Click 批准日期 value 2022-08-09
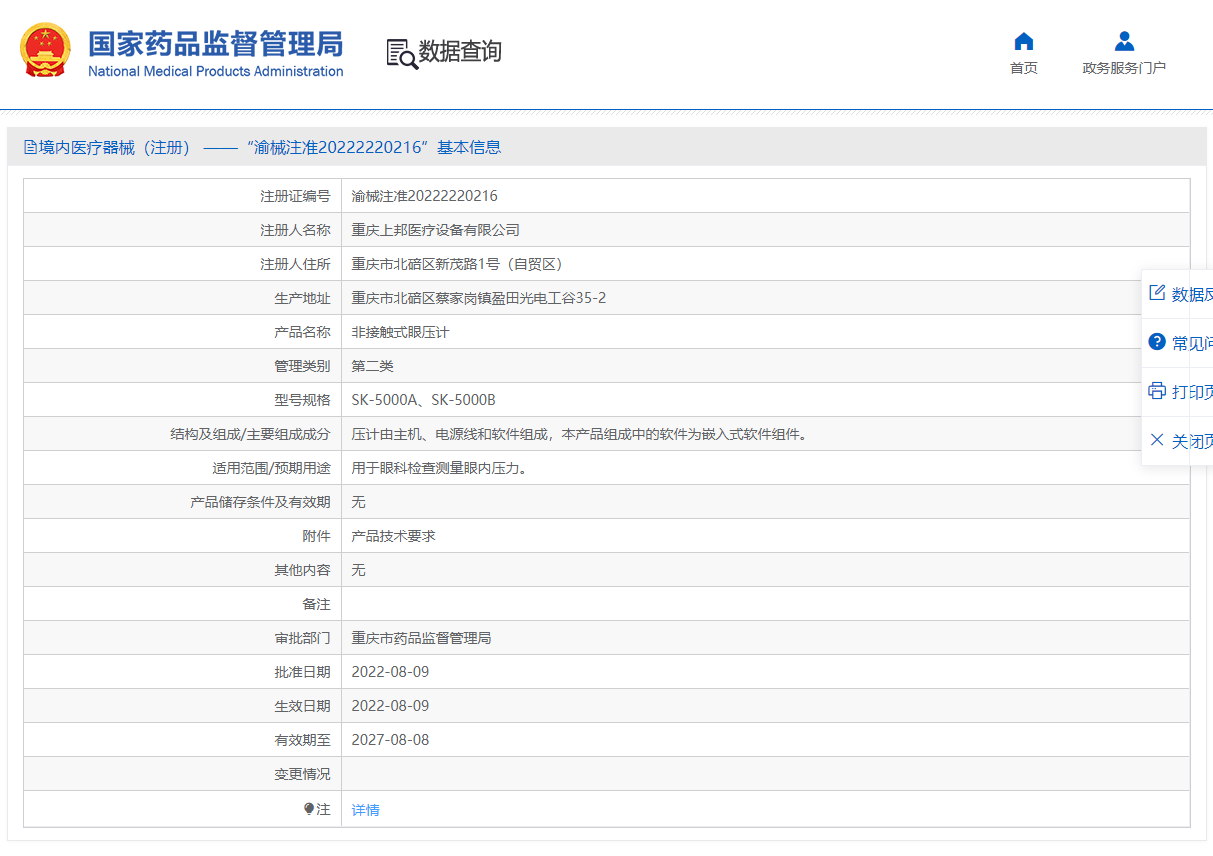This screenshot has height=856, width=1213. 391,672
